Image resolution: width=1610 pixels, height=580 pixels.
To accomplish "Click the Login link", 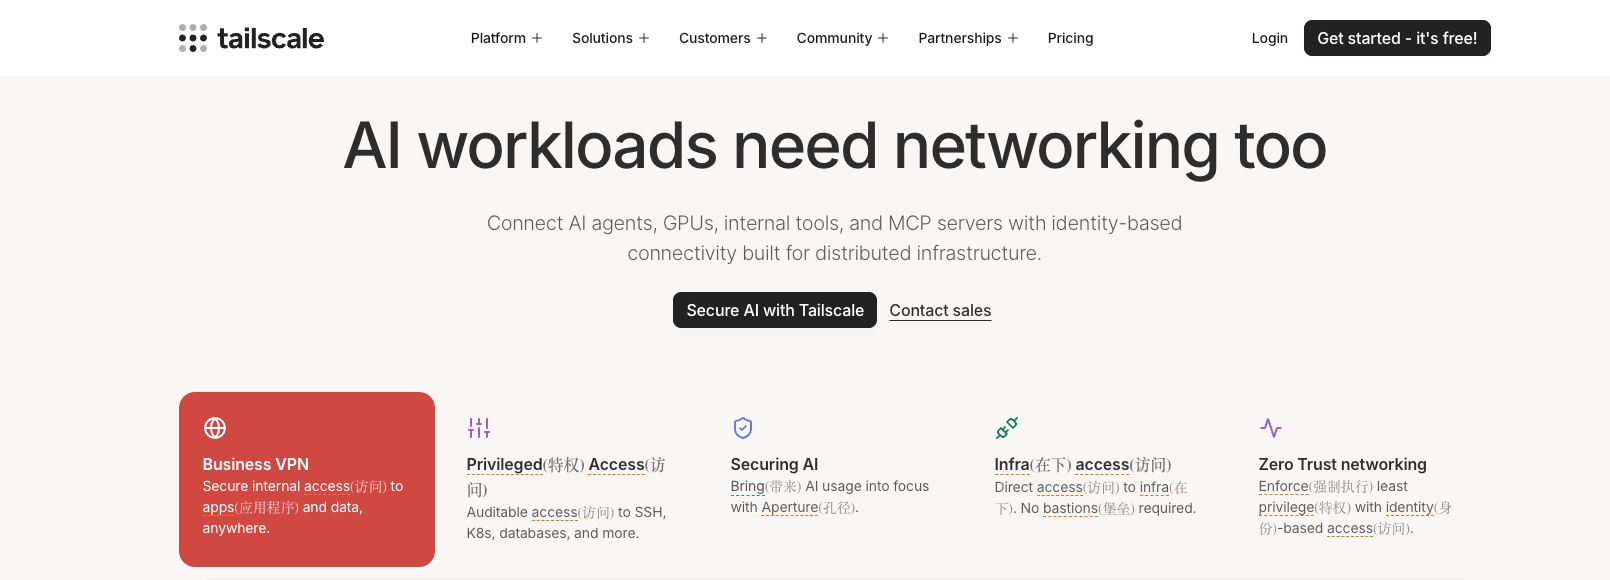I will [1270, 38].
